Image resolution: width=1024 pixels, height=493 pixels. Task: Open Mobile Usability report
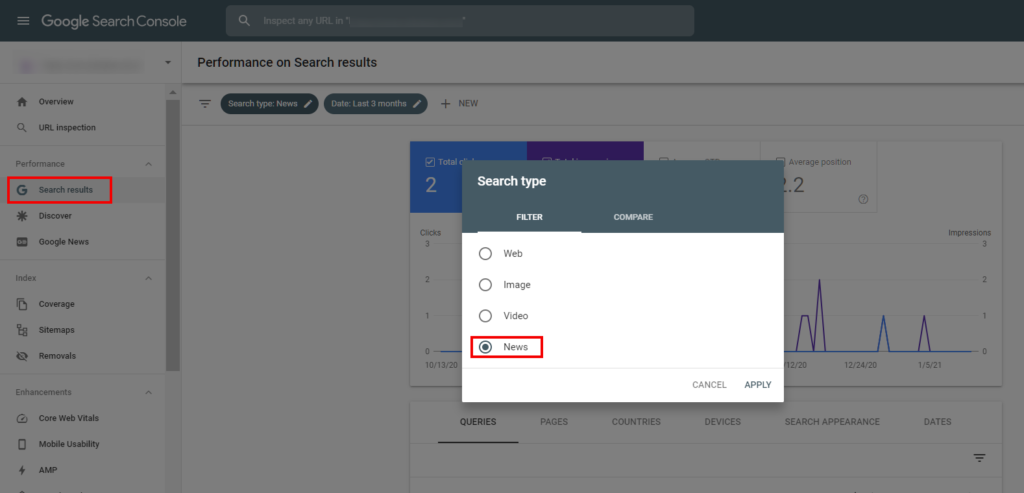point(69,444)
